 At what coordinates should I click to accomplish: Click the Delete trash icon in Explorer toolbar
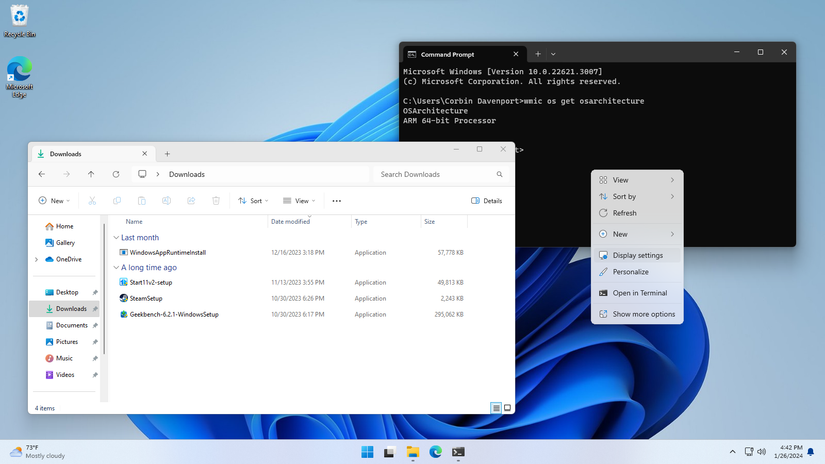coord(216,200)
